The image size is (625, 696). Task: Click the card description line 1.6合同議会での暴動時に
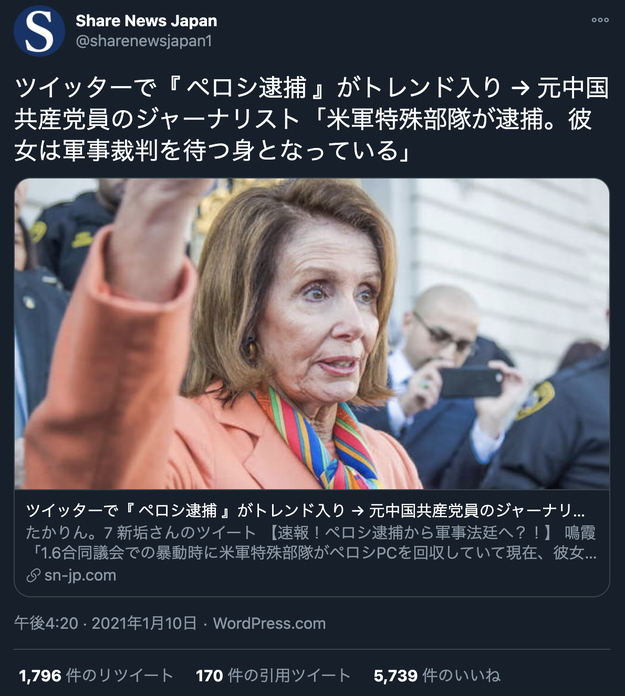click(x=311, y=553)
